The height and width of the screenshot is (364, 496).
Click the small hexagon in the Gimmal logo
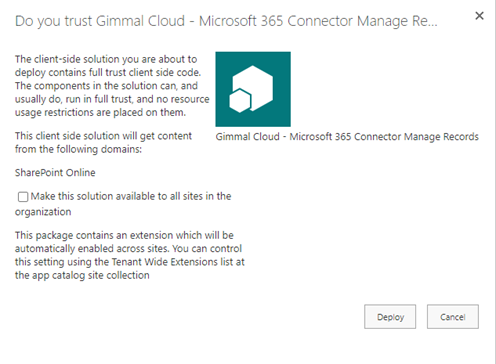coord(240,101)
